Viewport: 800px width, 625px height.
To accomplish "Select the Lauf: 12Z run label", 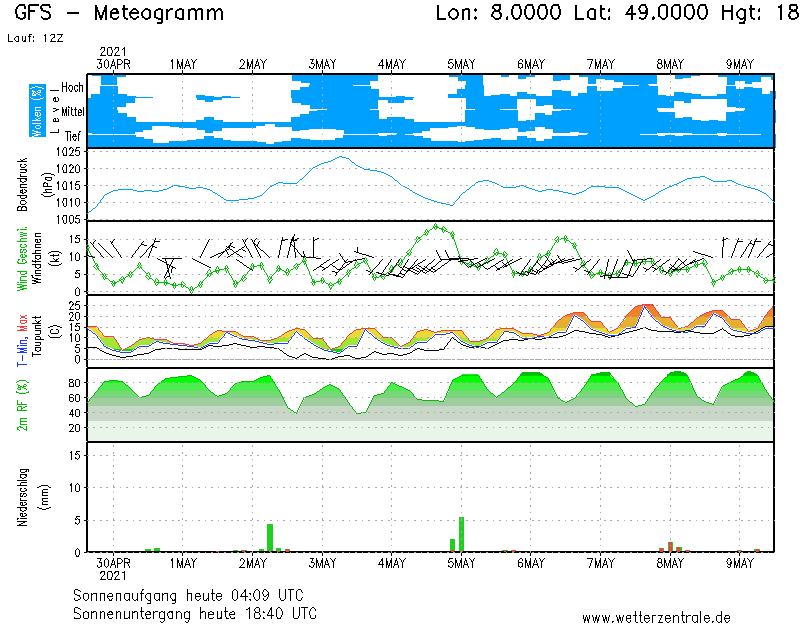I will (34, 38).
